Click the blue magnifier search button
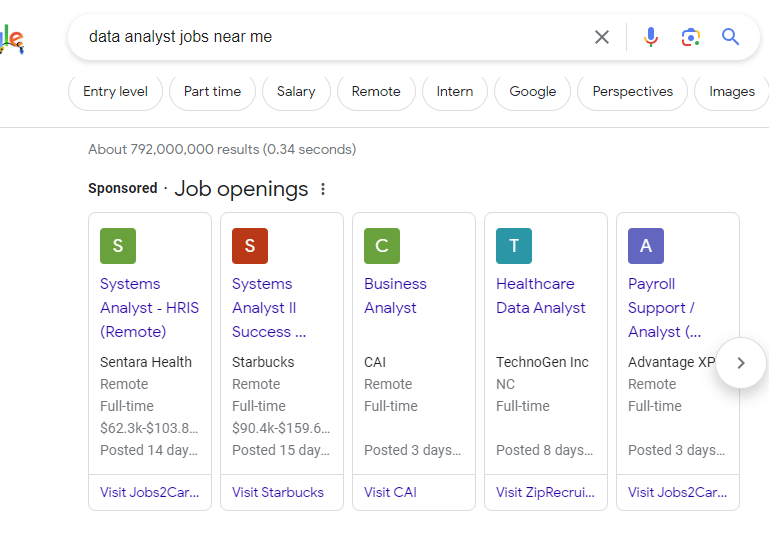The height and width of the screenshot is (551, 769). (730, 37)
